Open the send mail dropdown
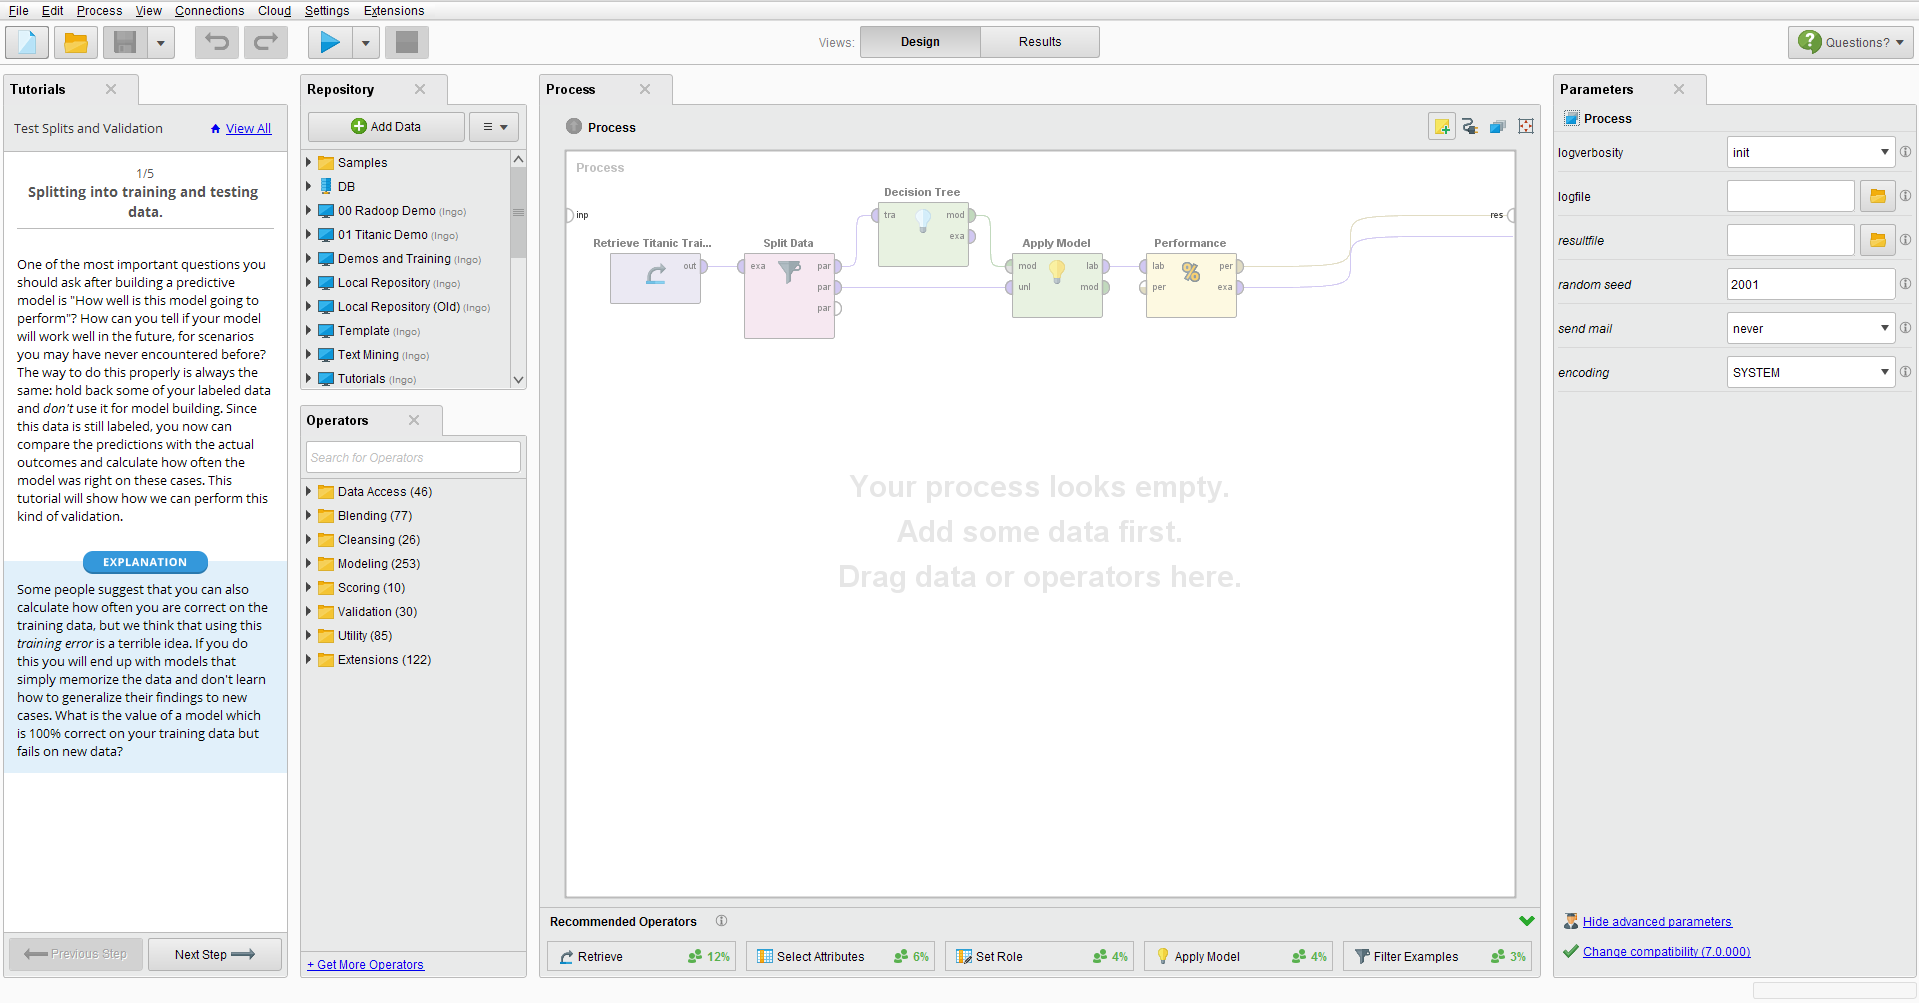 tap(1810, 329)
